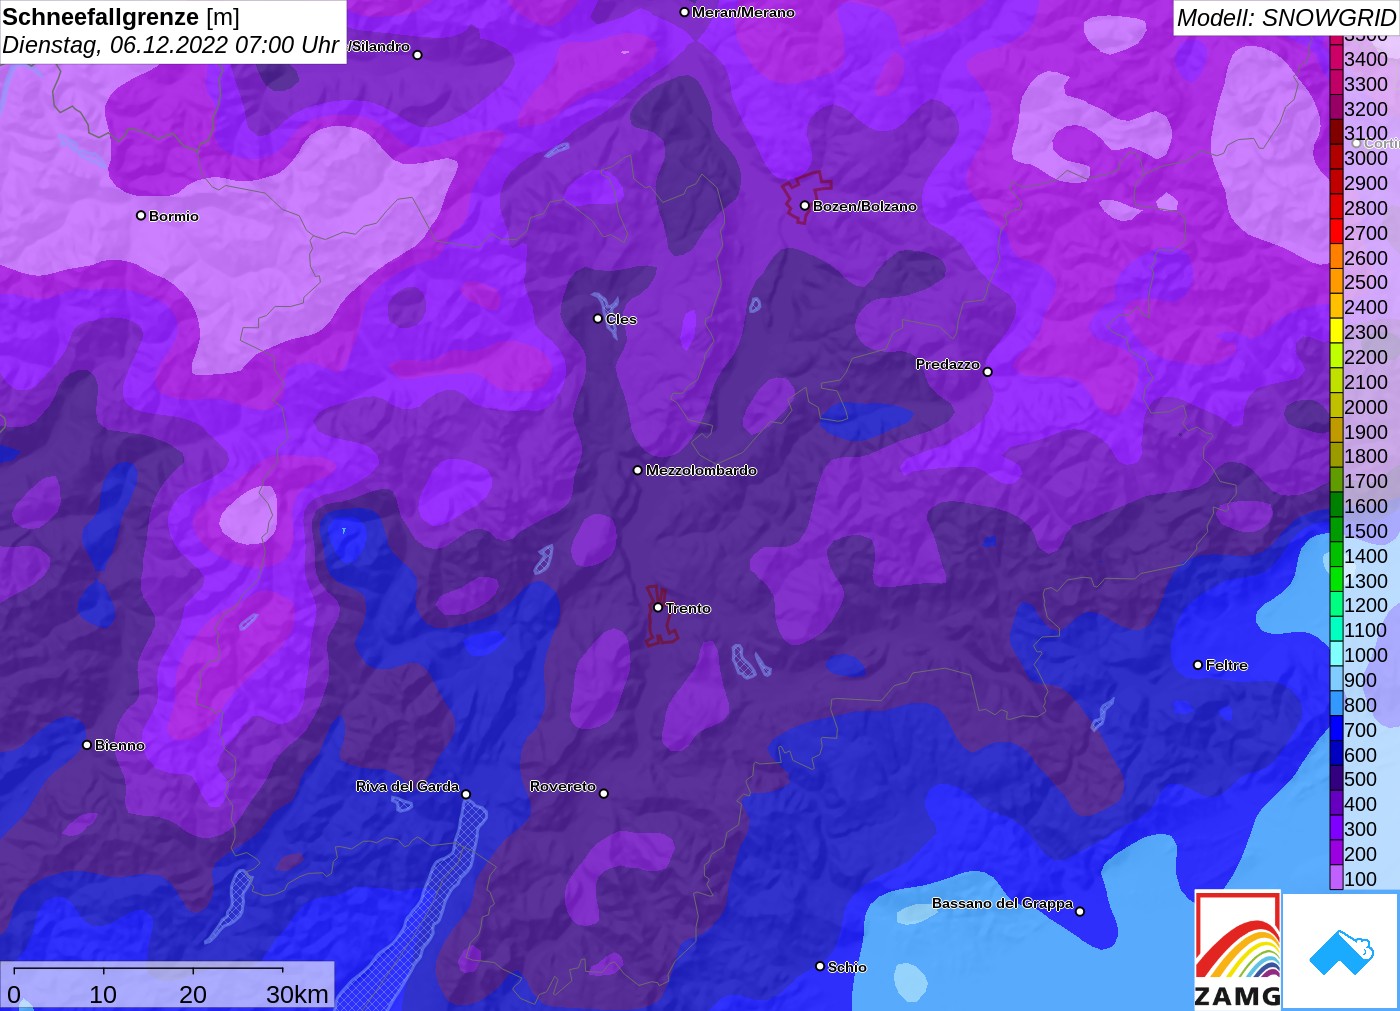The width and height of the screenshot is (1400, 1011).
Task: Click the Feltre town marker
Action: (x=1198, y=665)
